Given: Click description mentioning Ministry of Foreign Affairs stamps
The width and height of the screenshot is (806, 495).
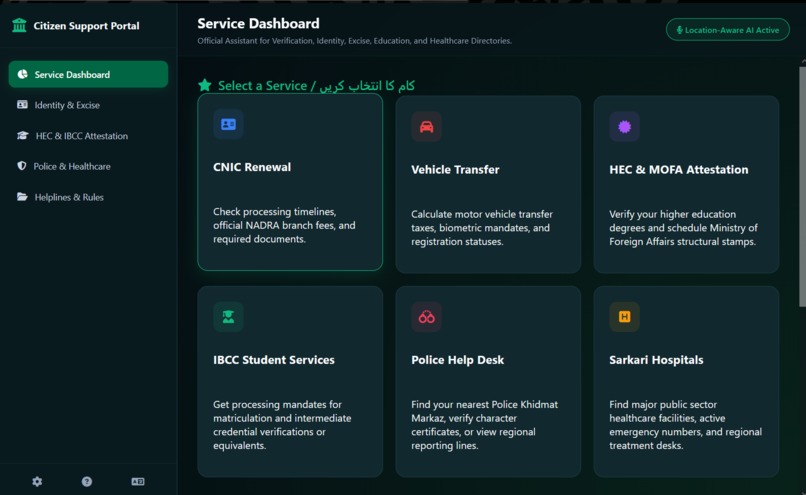Looking at the screenshot, I should pos(683,228).
